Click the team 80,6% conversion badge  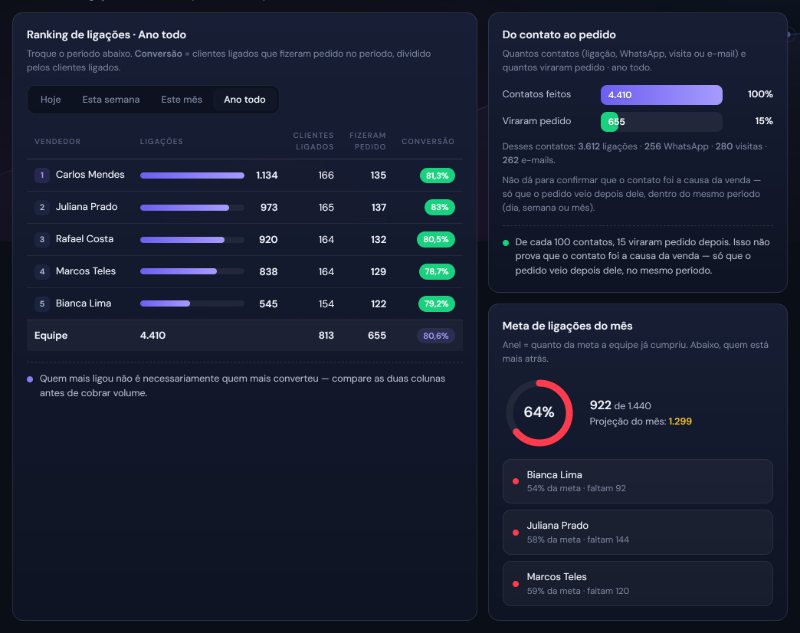click(x=436, y=336)
